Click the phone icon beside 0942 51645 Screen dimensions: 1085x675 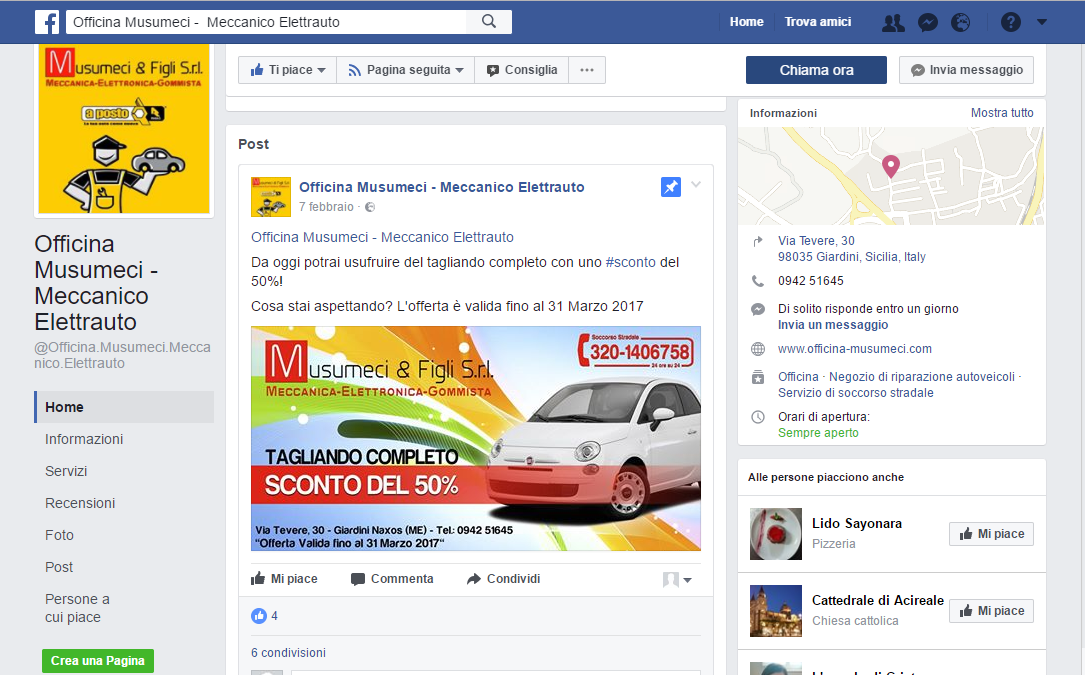tap(758, 281)
